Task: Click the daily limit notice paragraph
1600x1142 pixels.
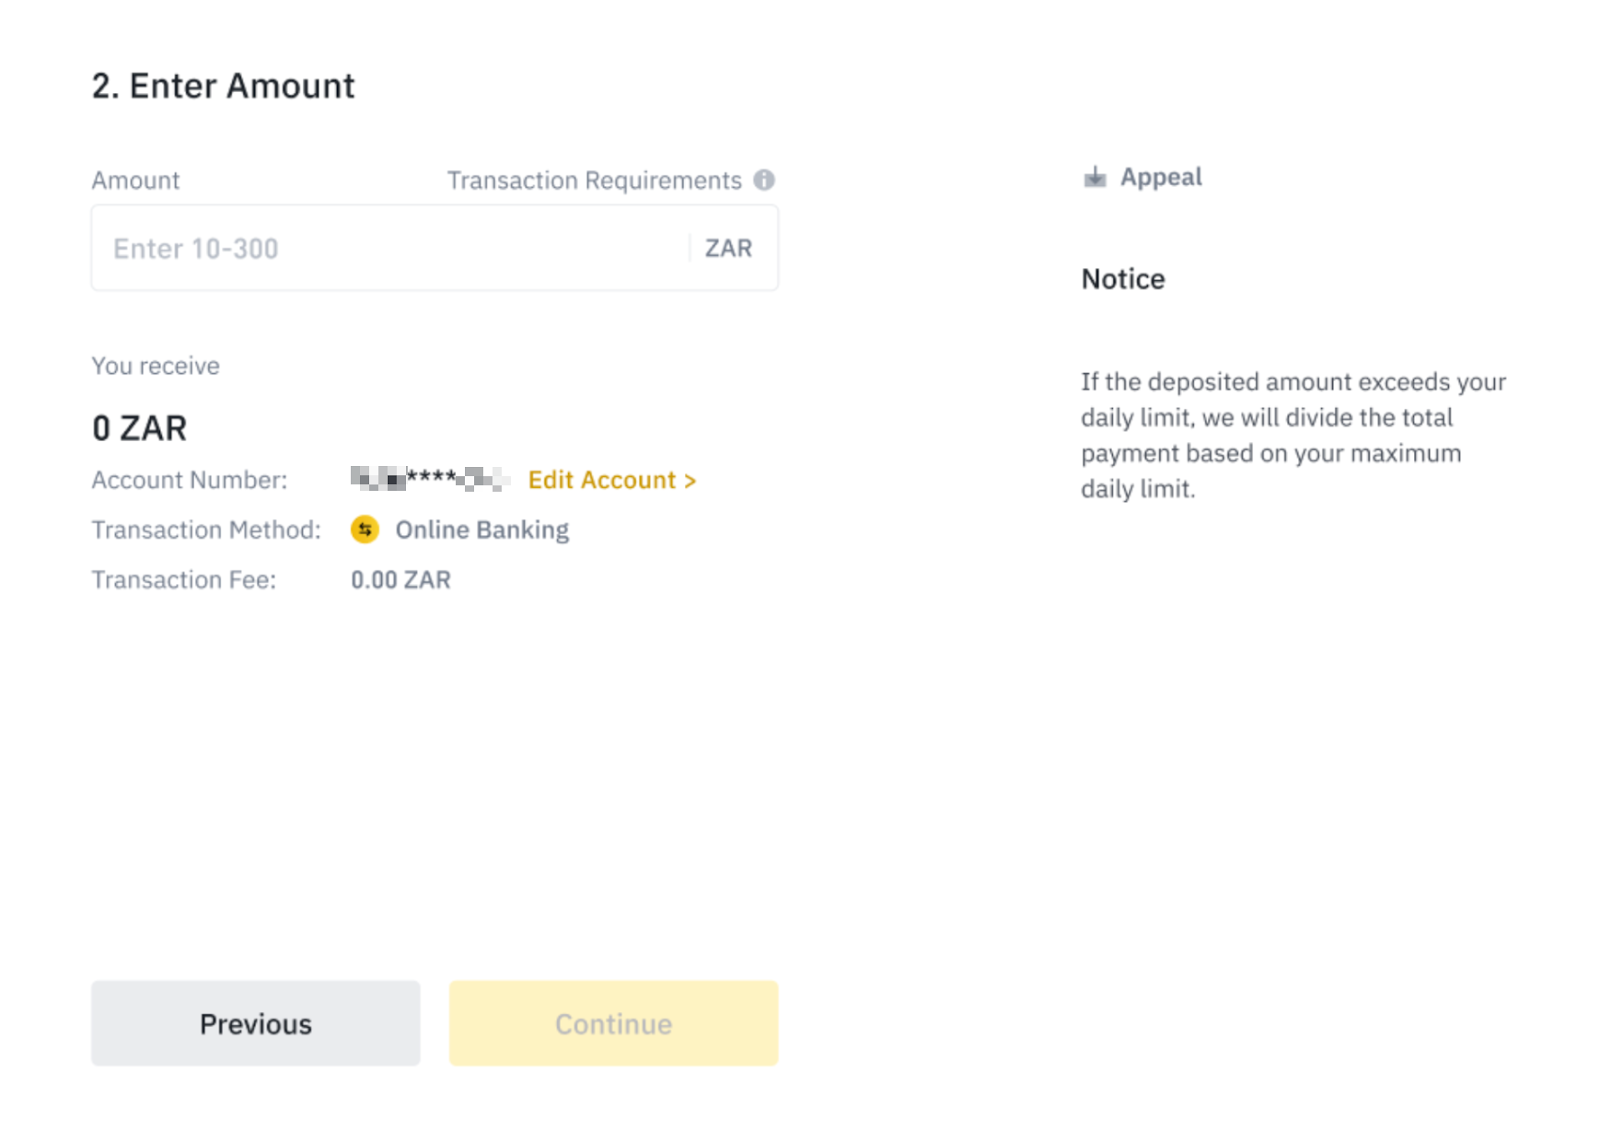Action: (1292, 435)
